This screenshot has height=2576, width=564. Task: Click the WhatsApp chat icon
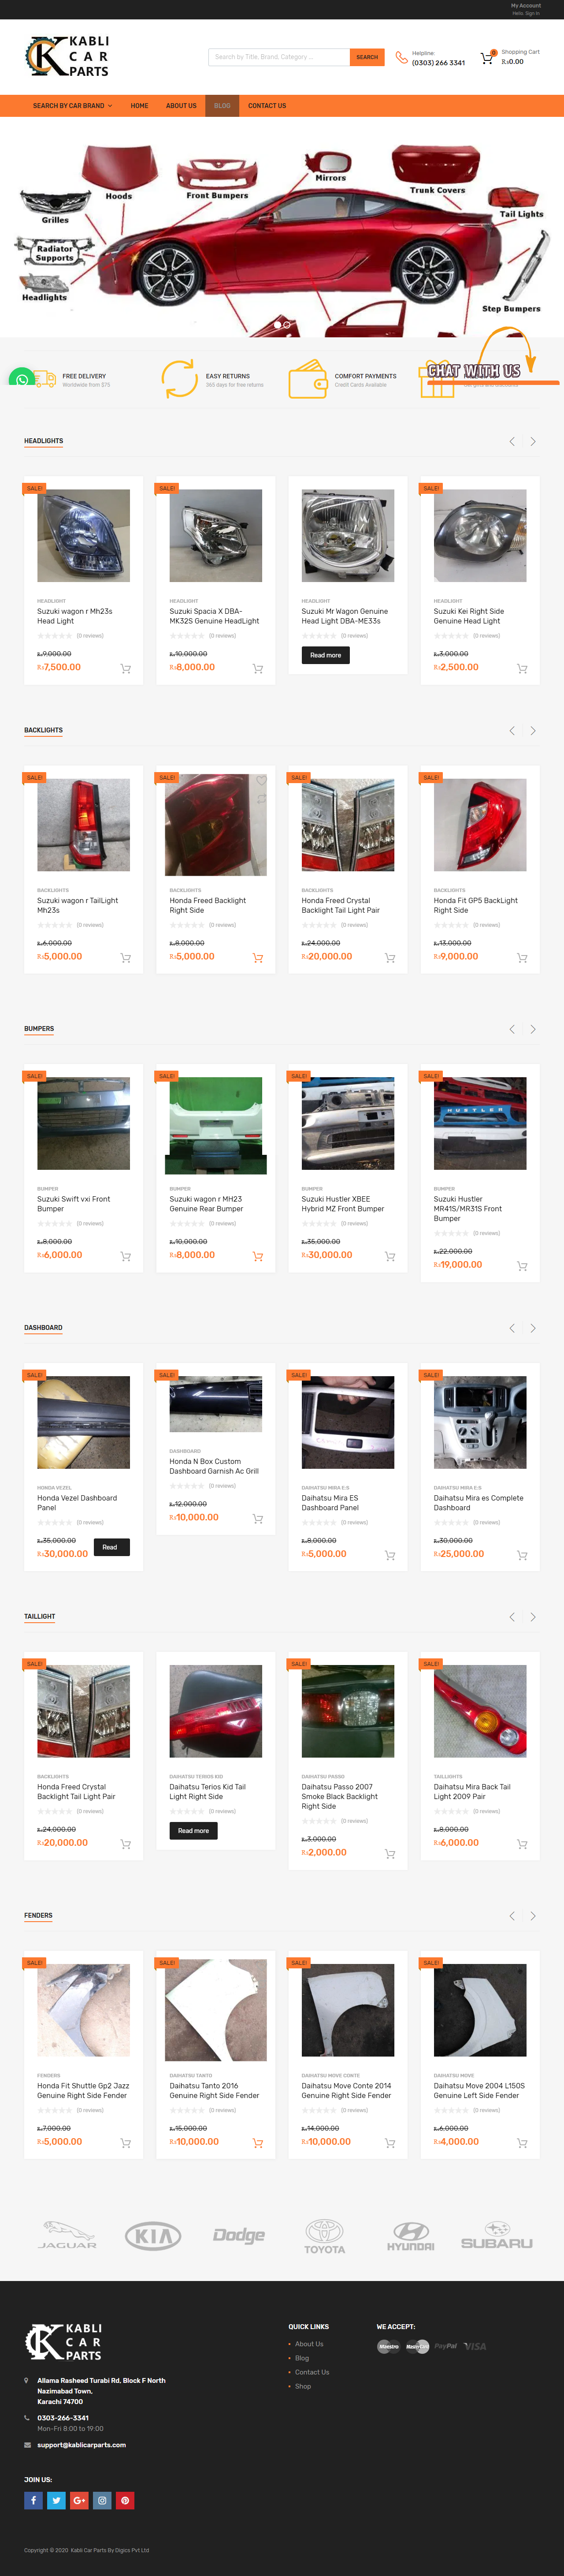pyautogui.click(x=22, y=379)
